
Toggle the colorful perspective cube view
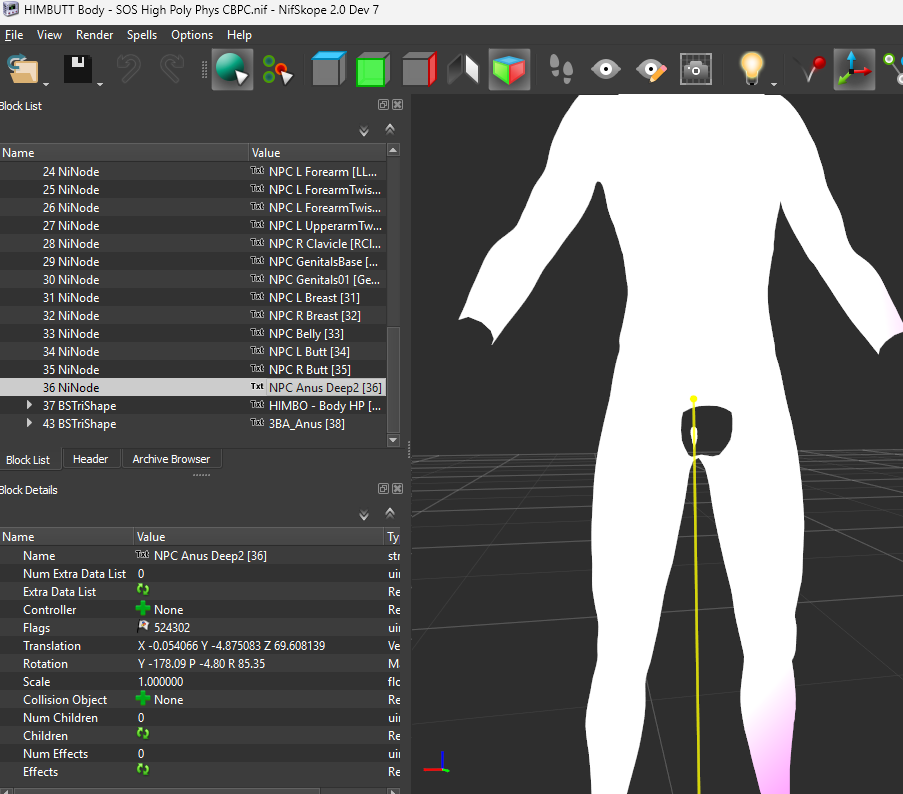[x=509, y=70]
